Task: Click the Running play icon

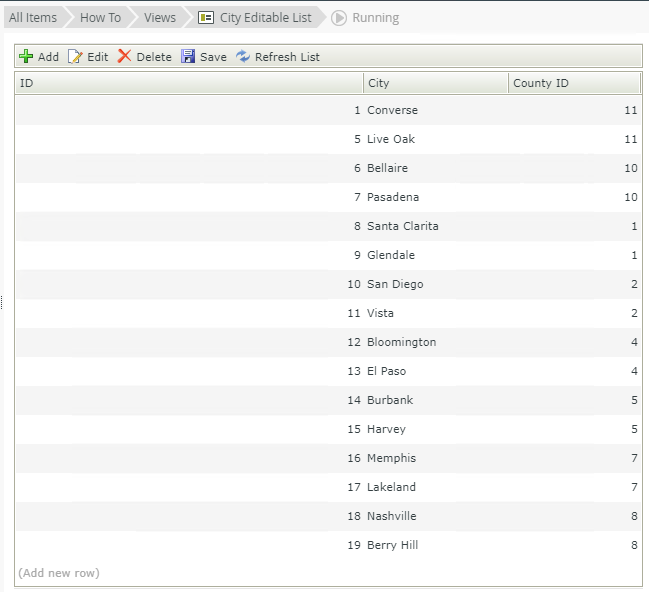Action: 339,18
